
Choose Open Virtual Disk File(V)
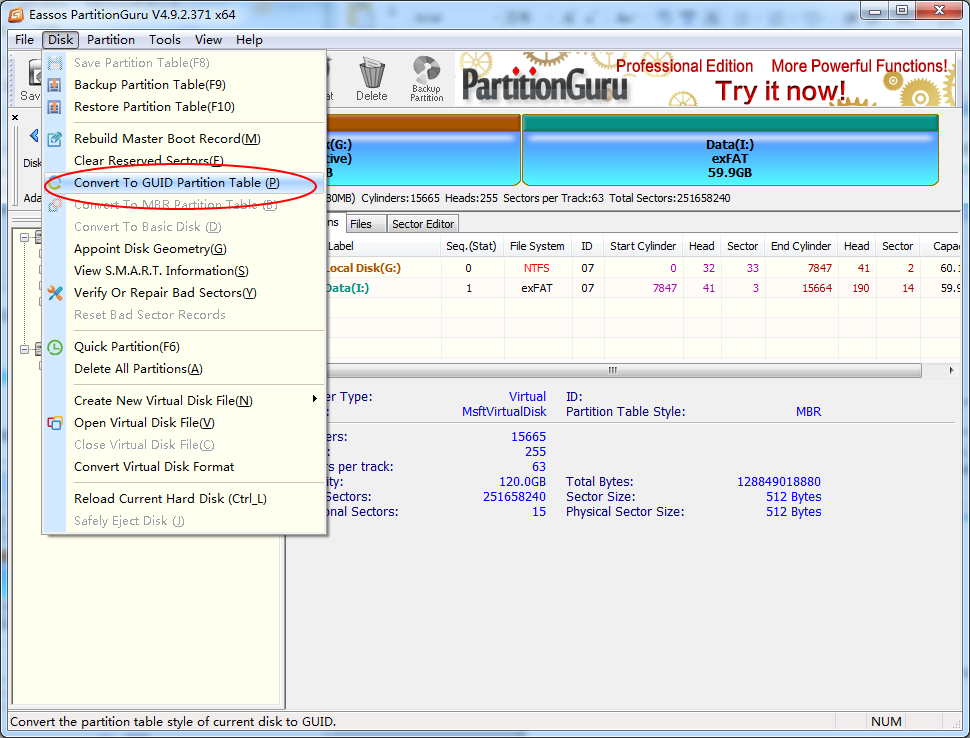(184, 423)
